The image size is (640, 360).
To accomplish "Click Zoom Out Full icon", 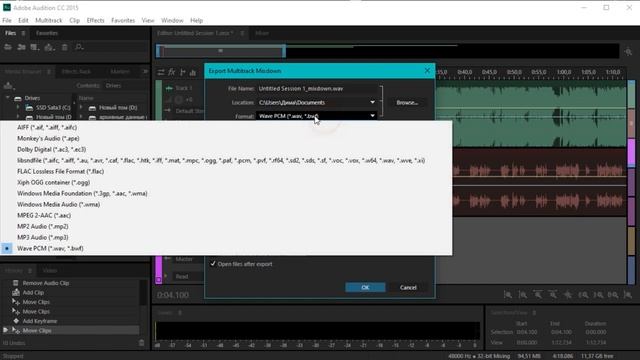I will (x=568, y=295).
